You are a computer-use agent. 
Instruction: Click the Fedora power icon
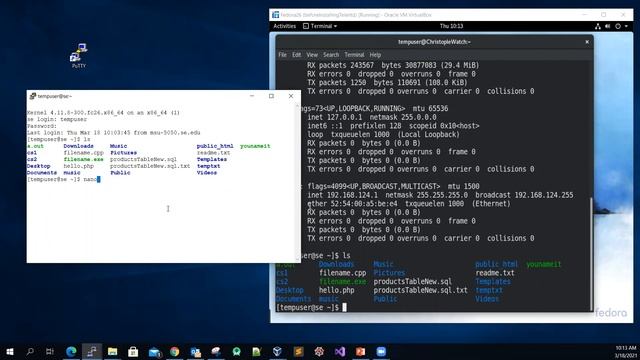click(618, 26)
